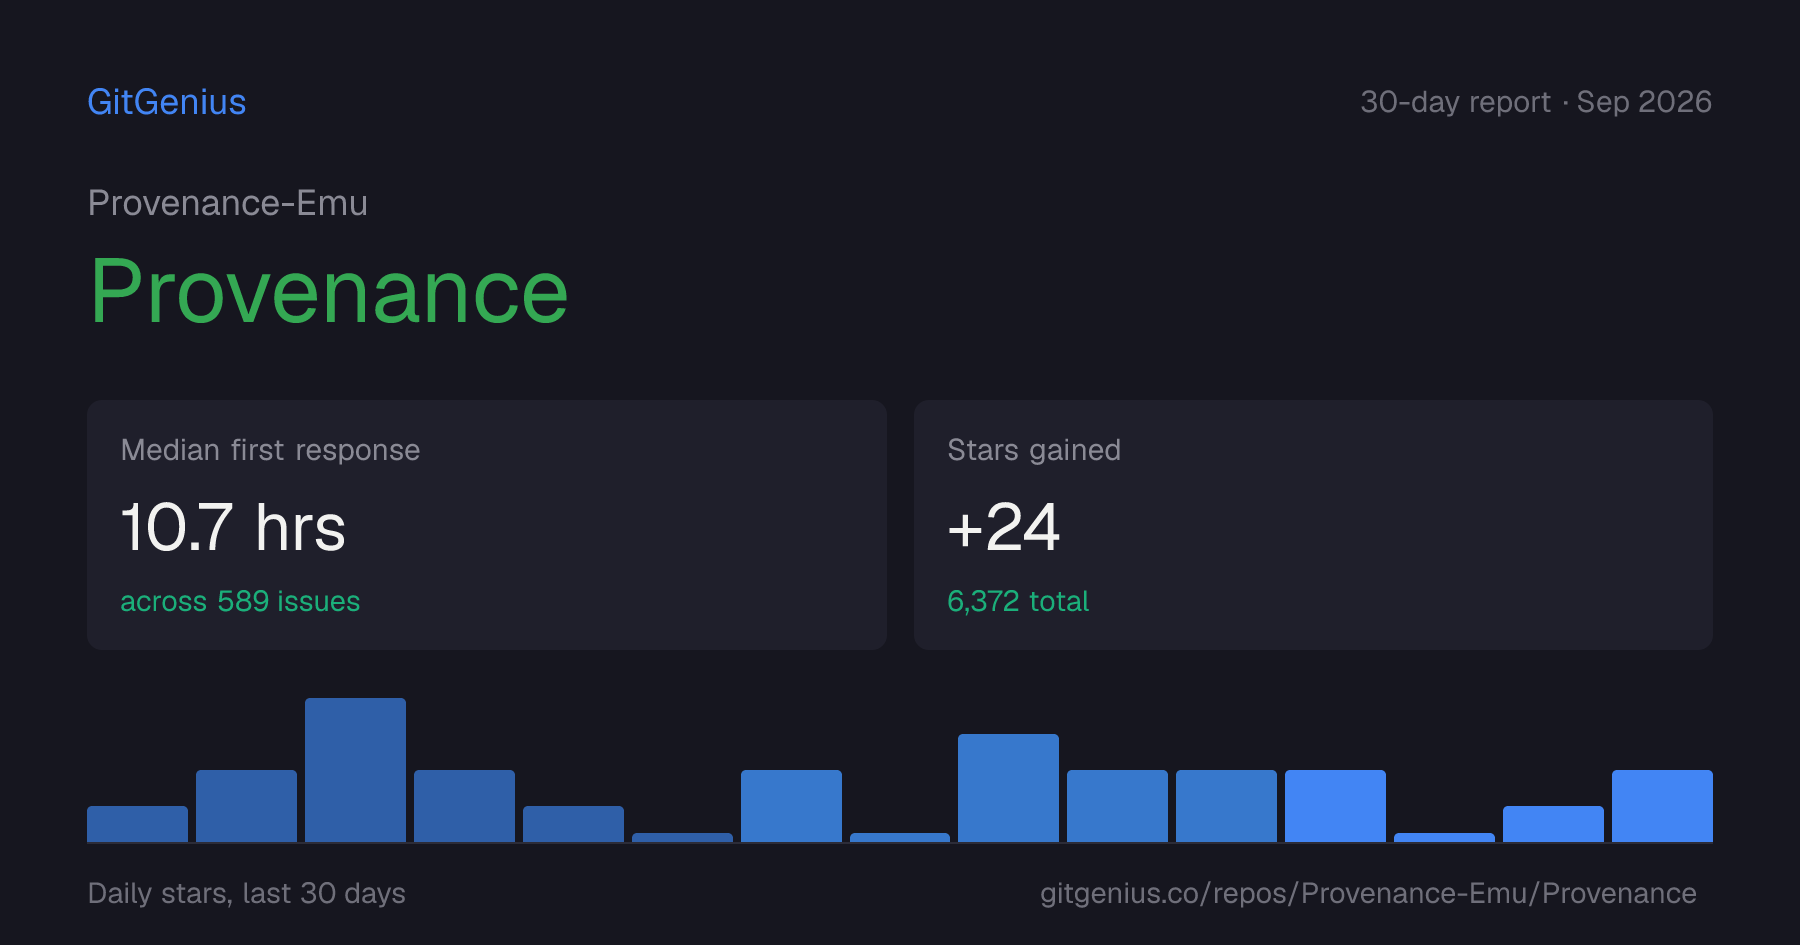Click the second bar of the chart
This screenshot has height=945, width=1800.
246,806
